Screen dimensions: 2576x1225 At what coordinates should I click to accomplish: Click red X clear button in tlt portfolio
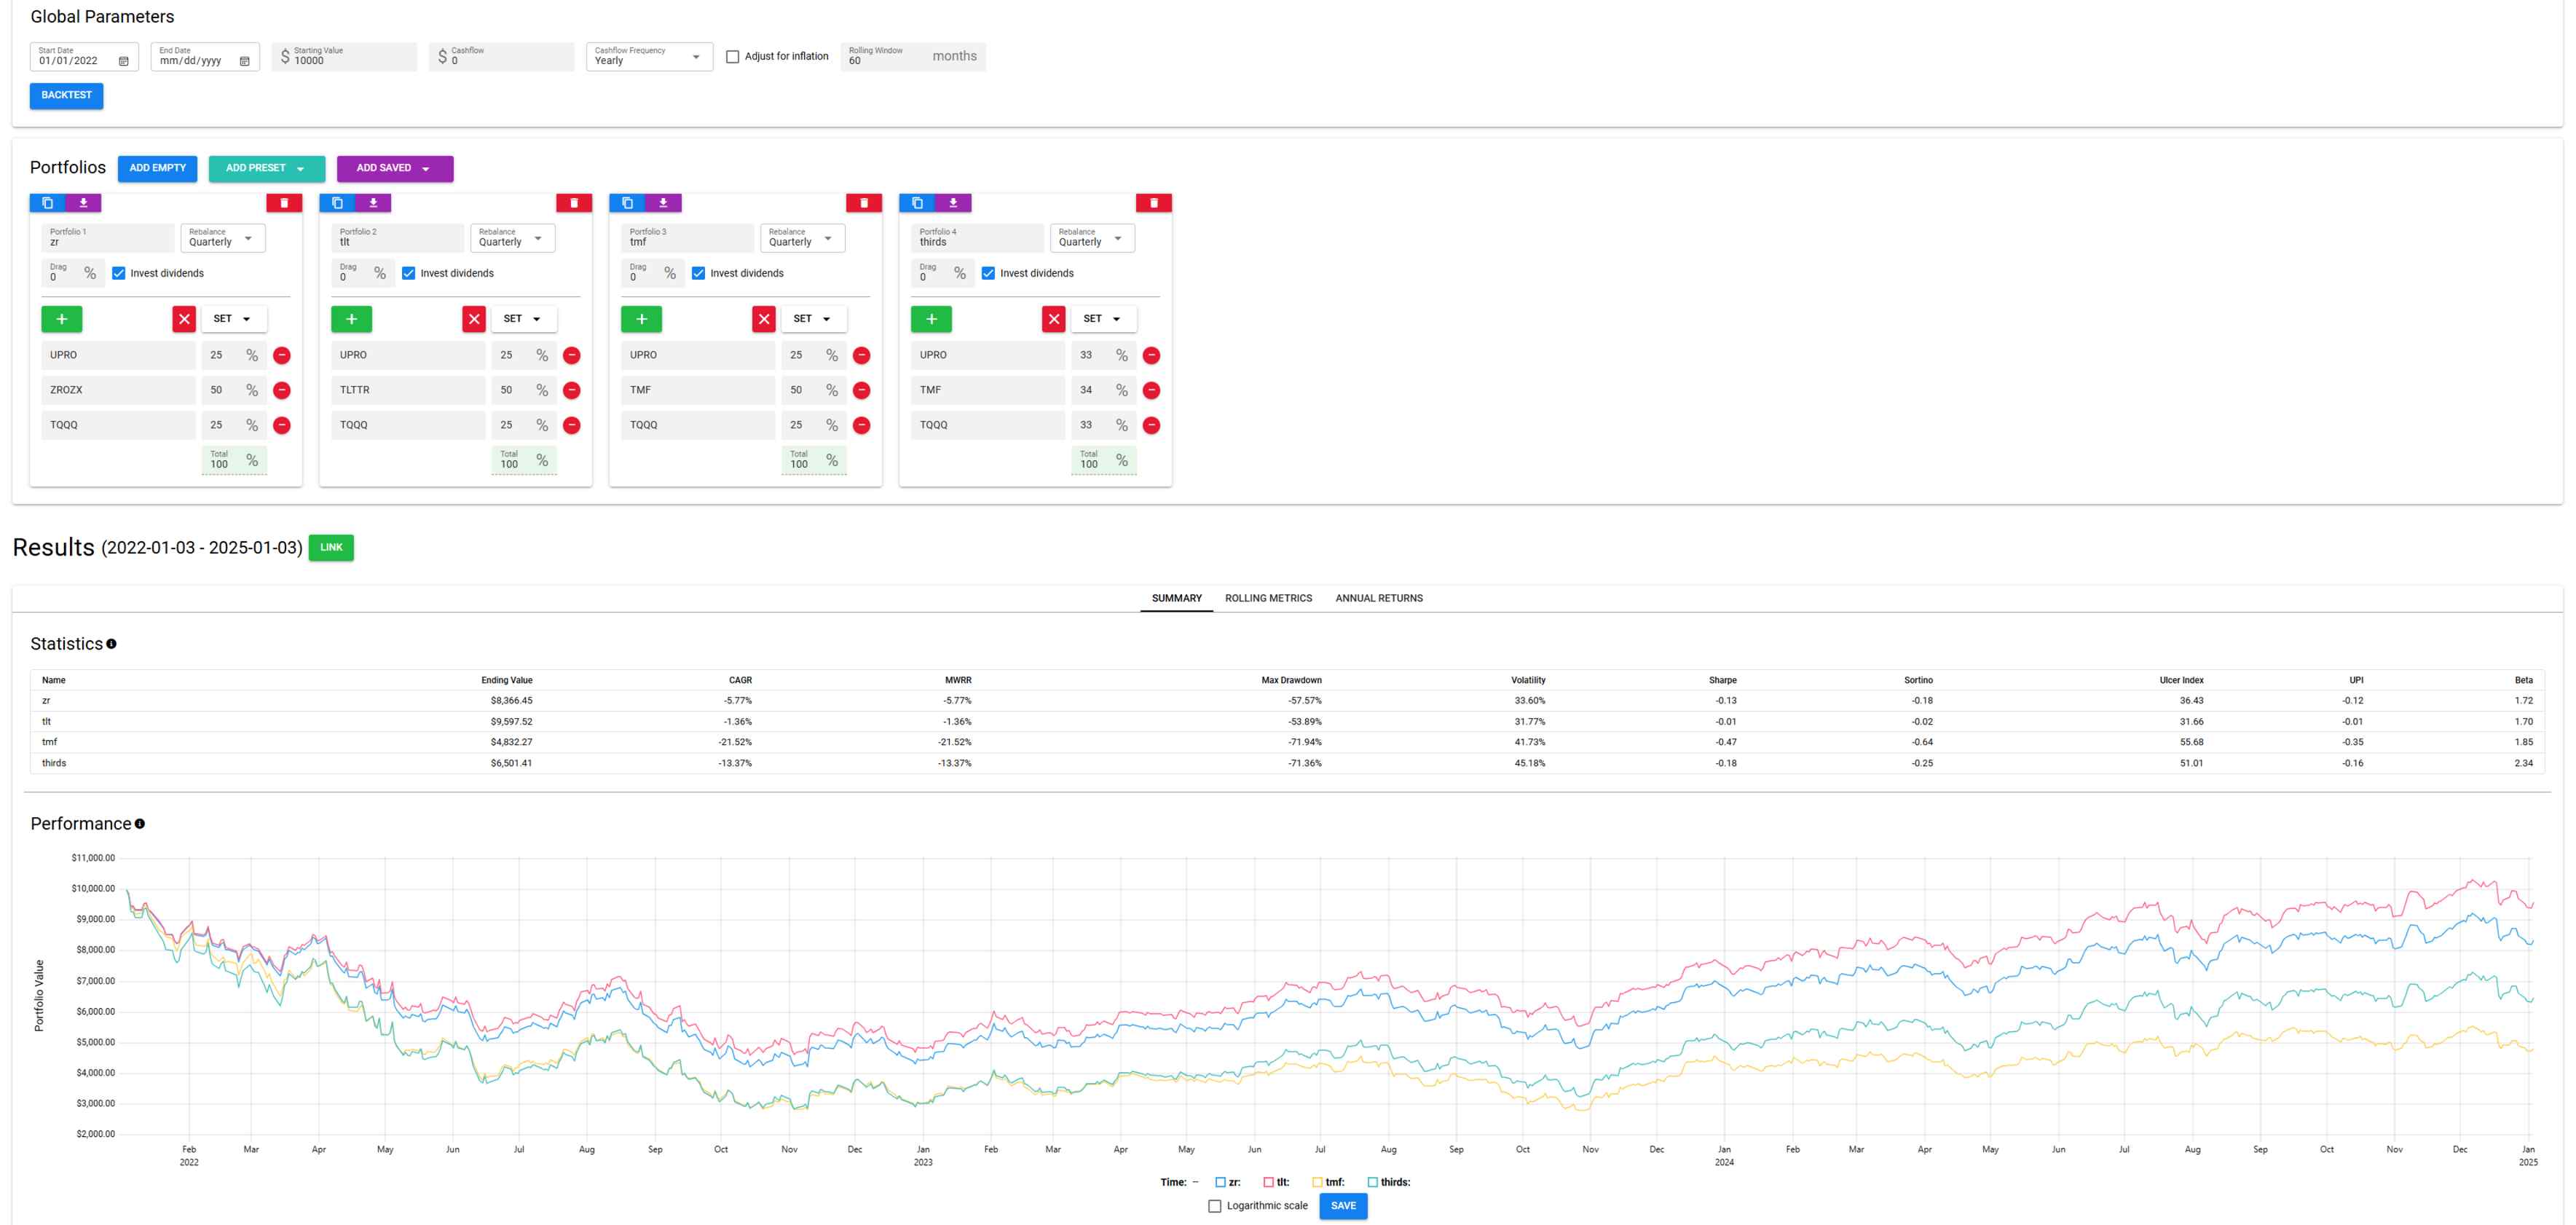click(474, 319)
